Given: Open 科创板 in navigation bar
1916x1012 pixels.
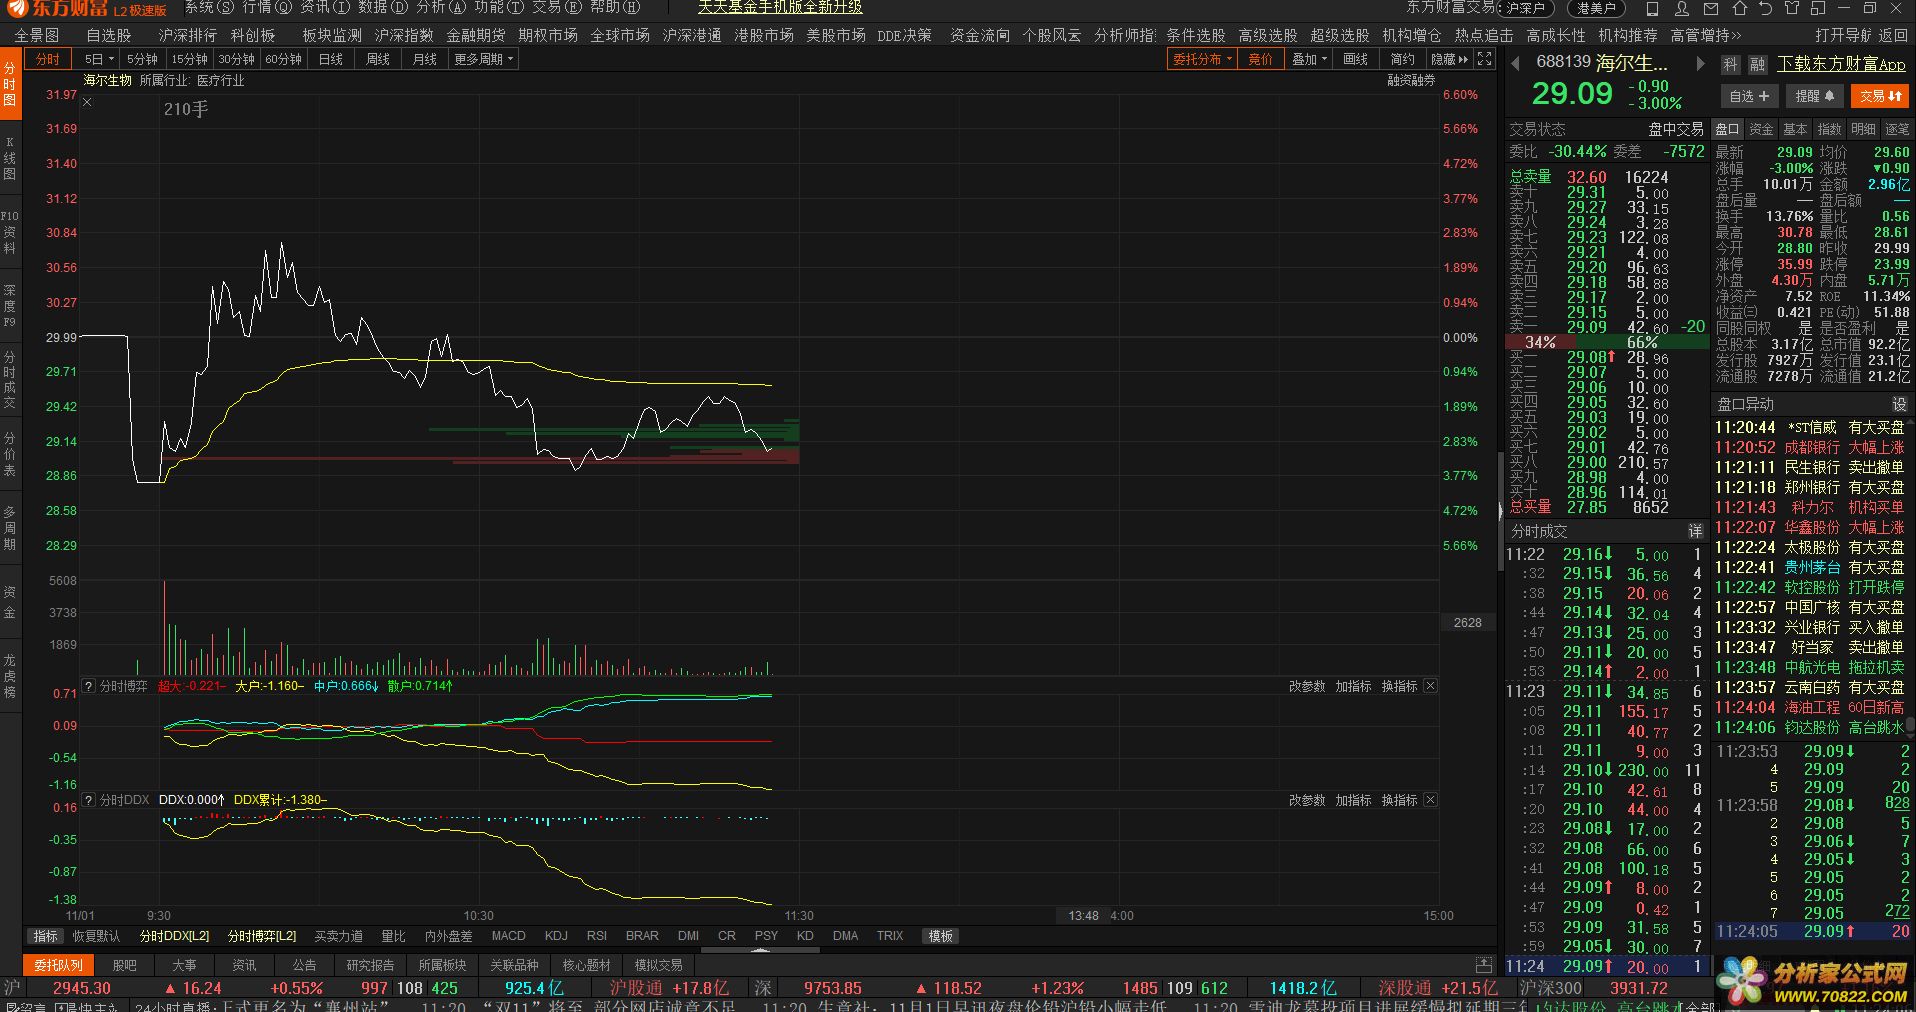Looking at the screenshot, I should click(x=253, y=35).
